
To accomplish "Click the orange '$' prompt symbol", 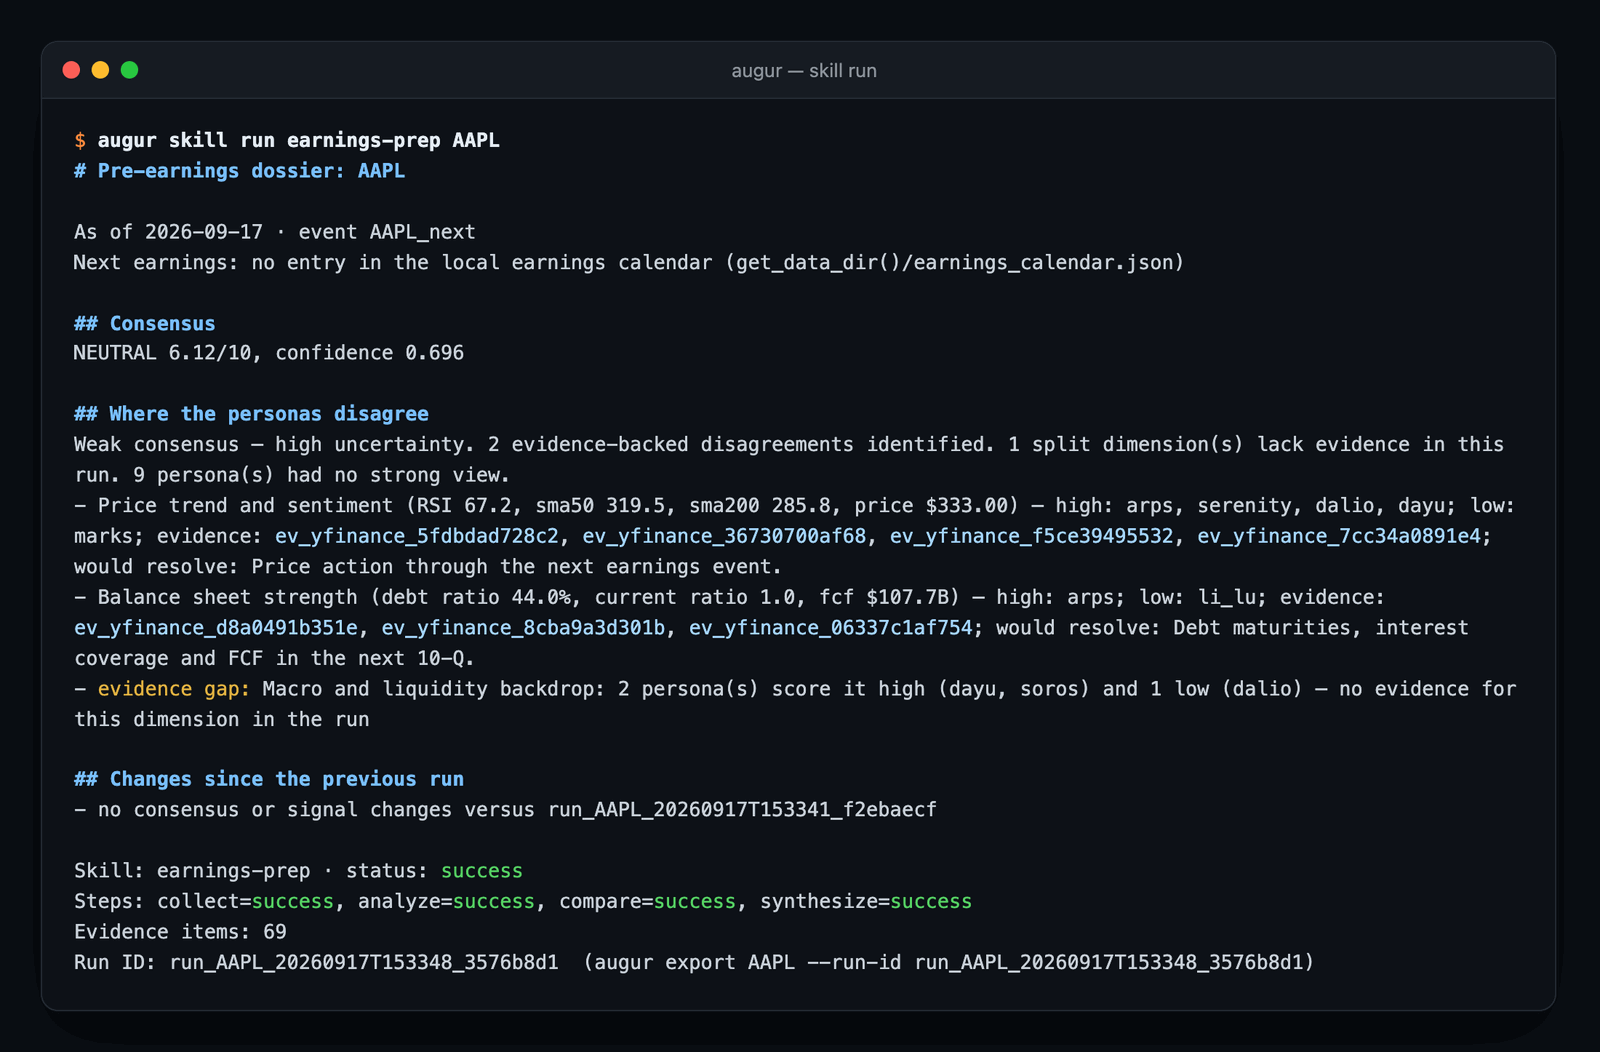I will pos(80,140).
